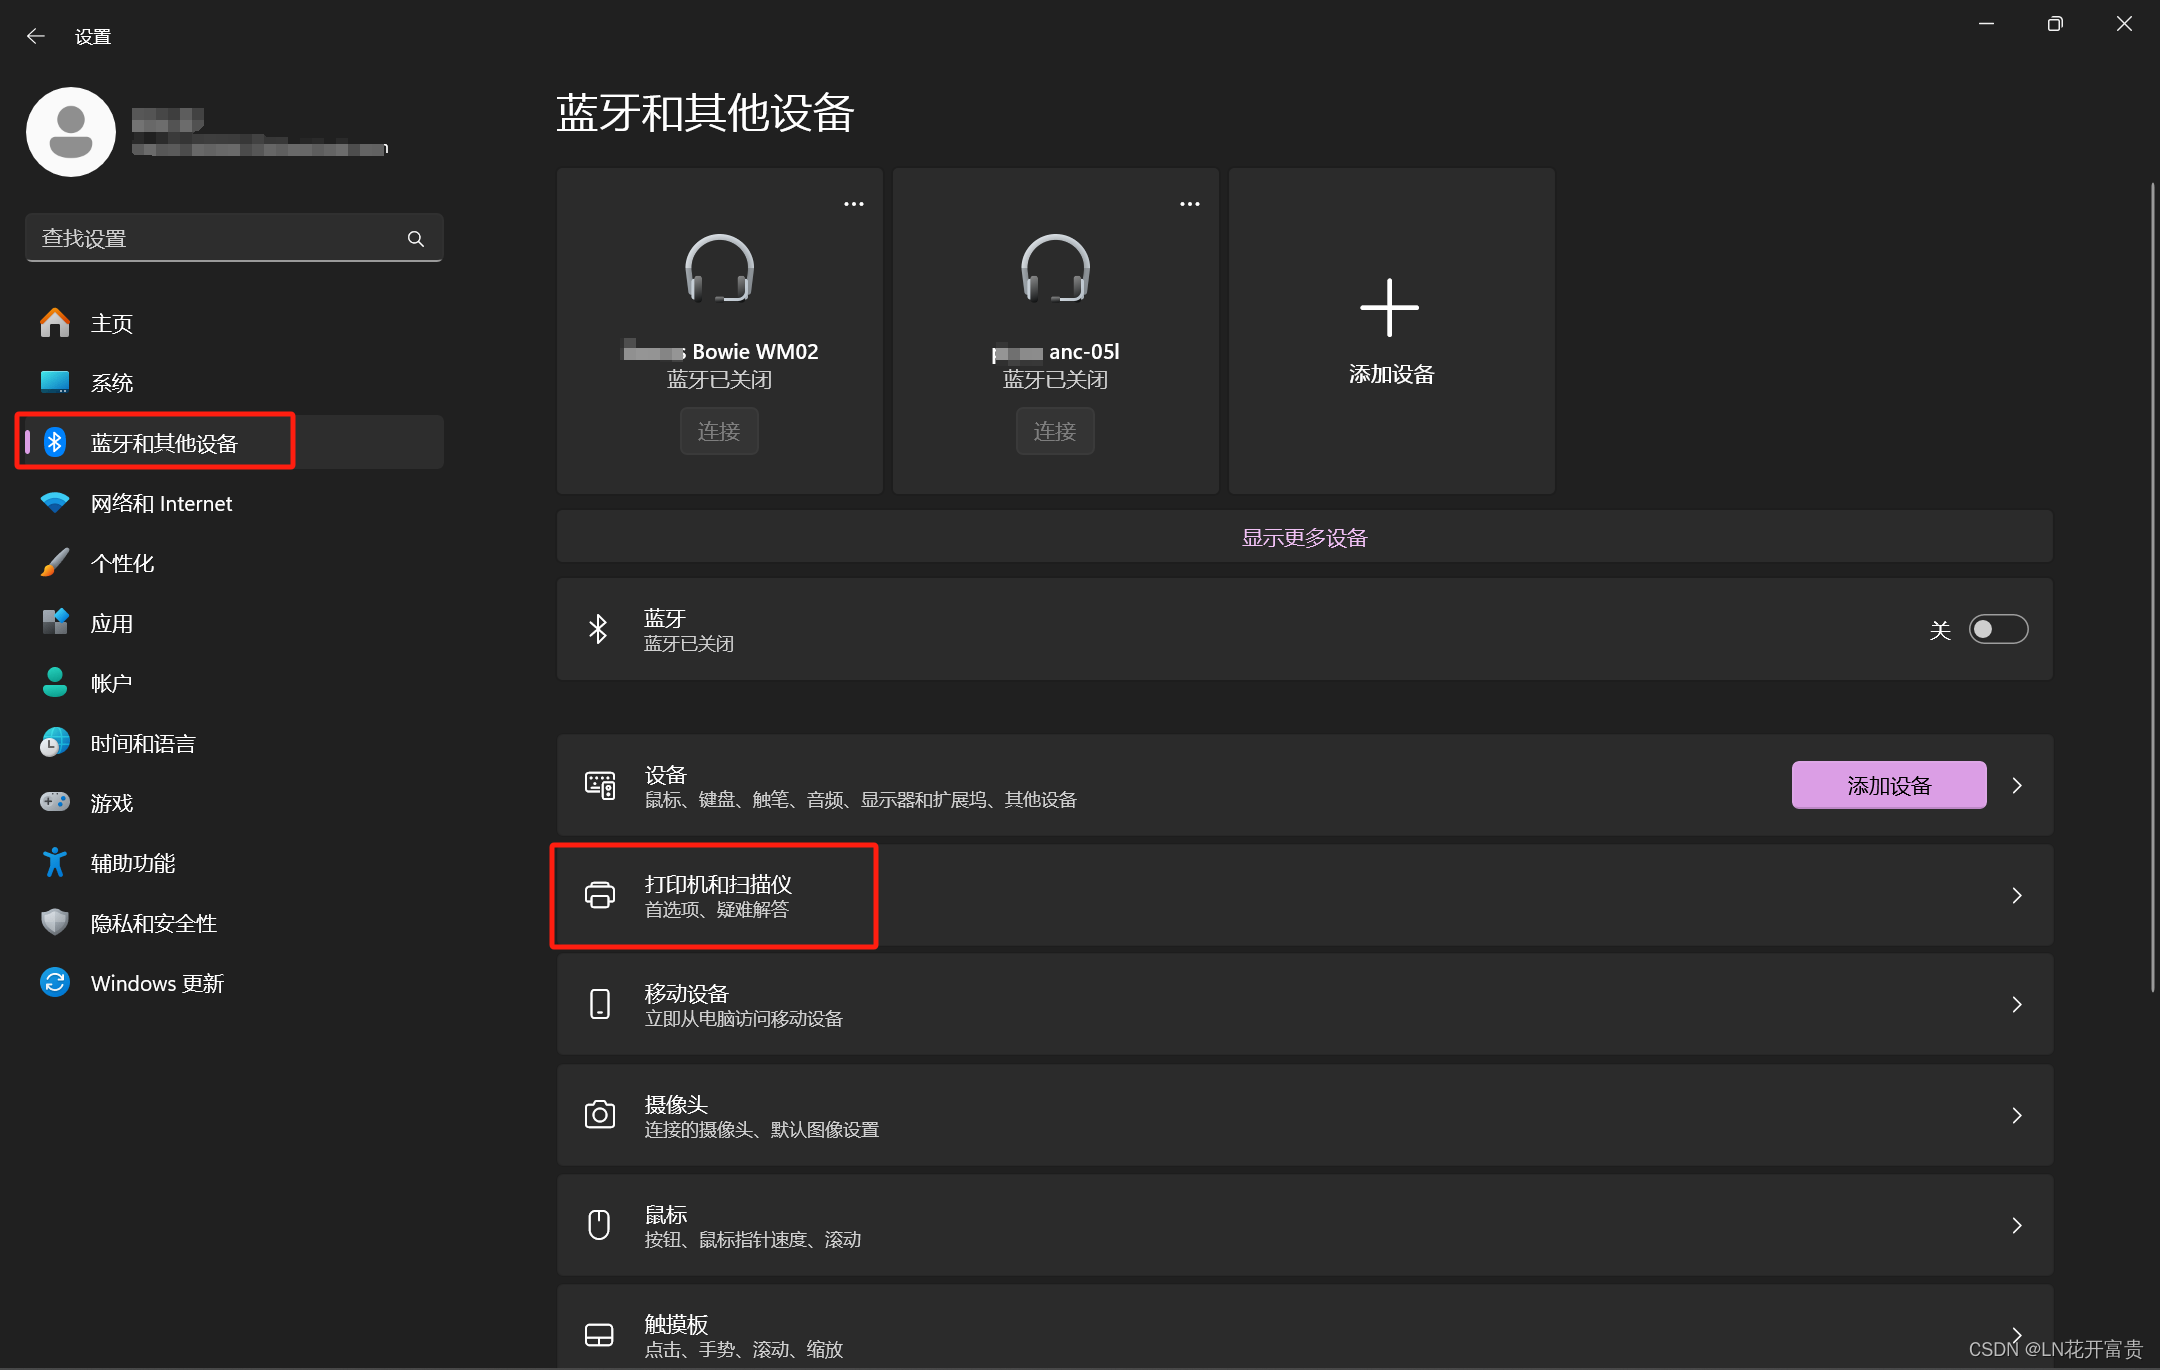Viewport: 2160px width, 1370px height.
Task: Open 网络和 Internet in sidebar
Action: point(161,504)
